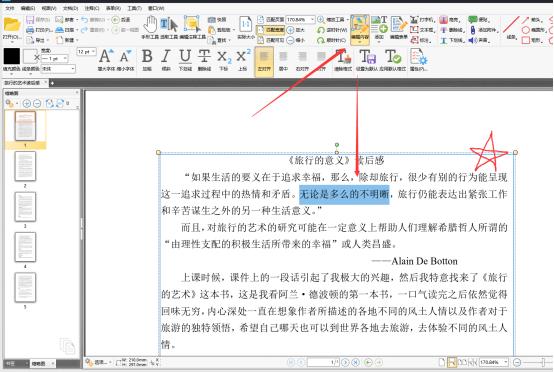
Task: Select the Edit Comments tool
Action: [x=192, y=25]
